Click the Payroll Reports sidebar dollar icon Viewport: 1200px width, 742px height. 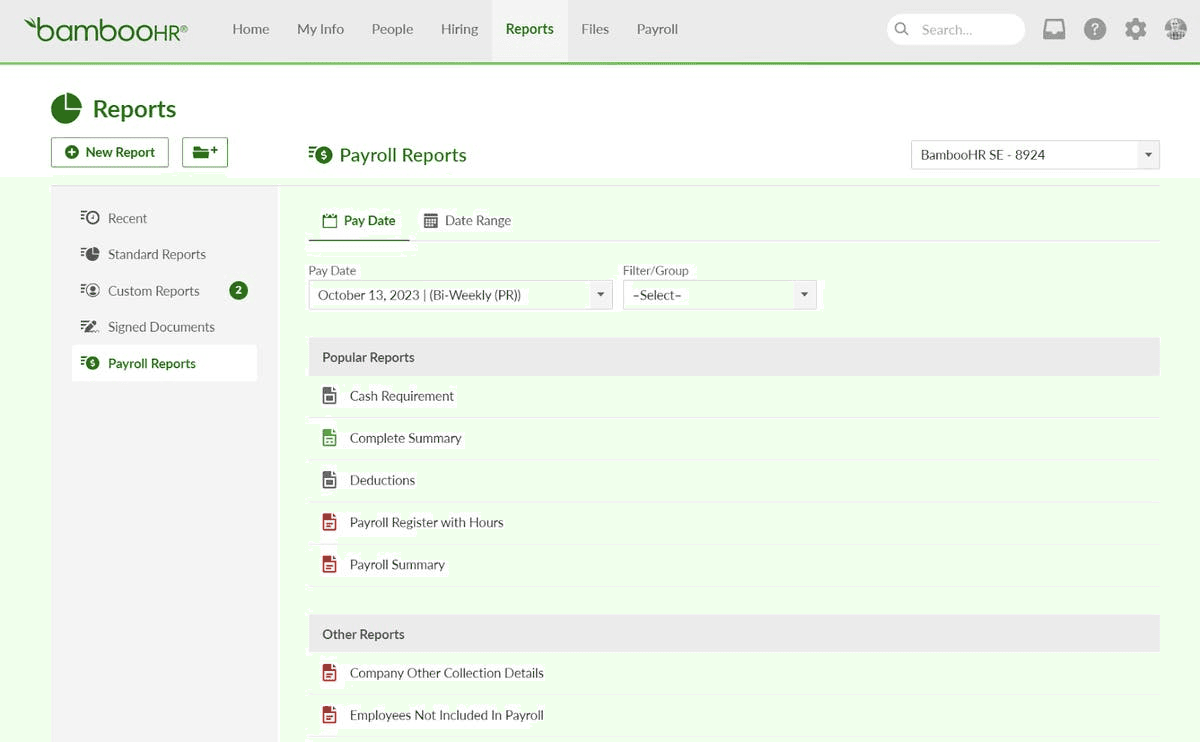tap(90, 363)
